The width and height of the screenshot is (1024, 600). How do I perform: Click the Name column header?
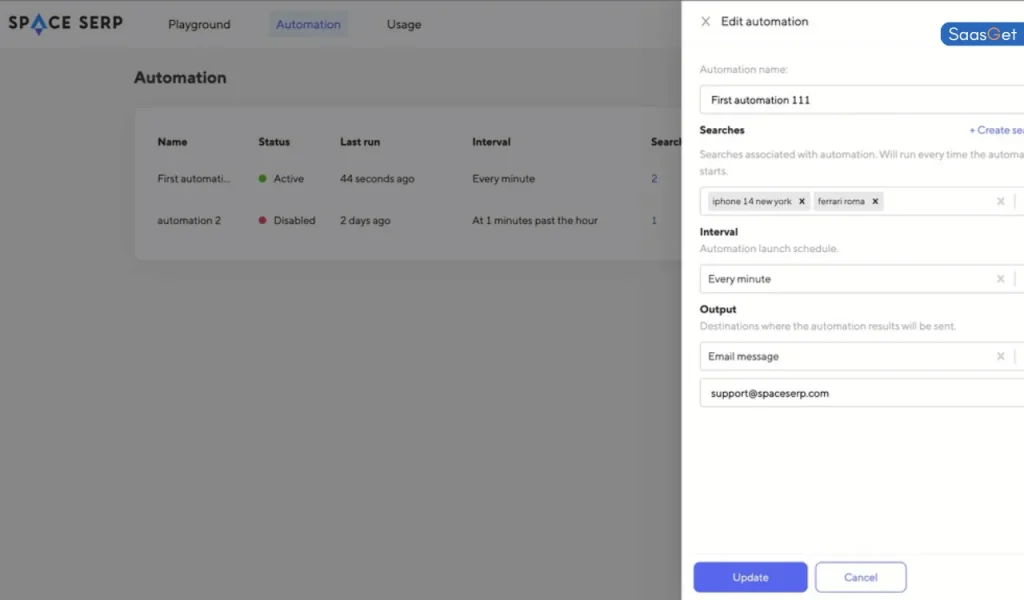point(172,142)
